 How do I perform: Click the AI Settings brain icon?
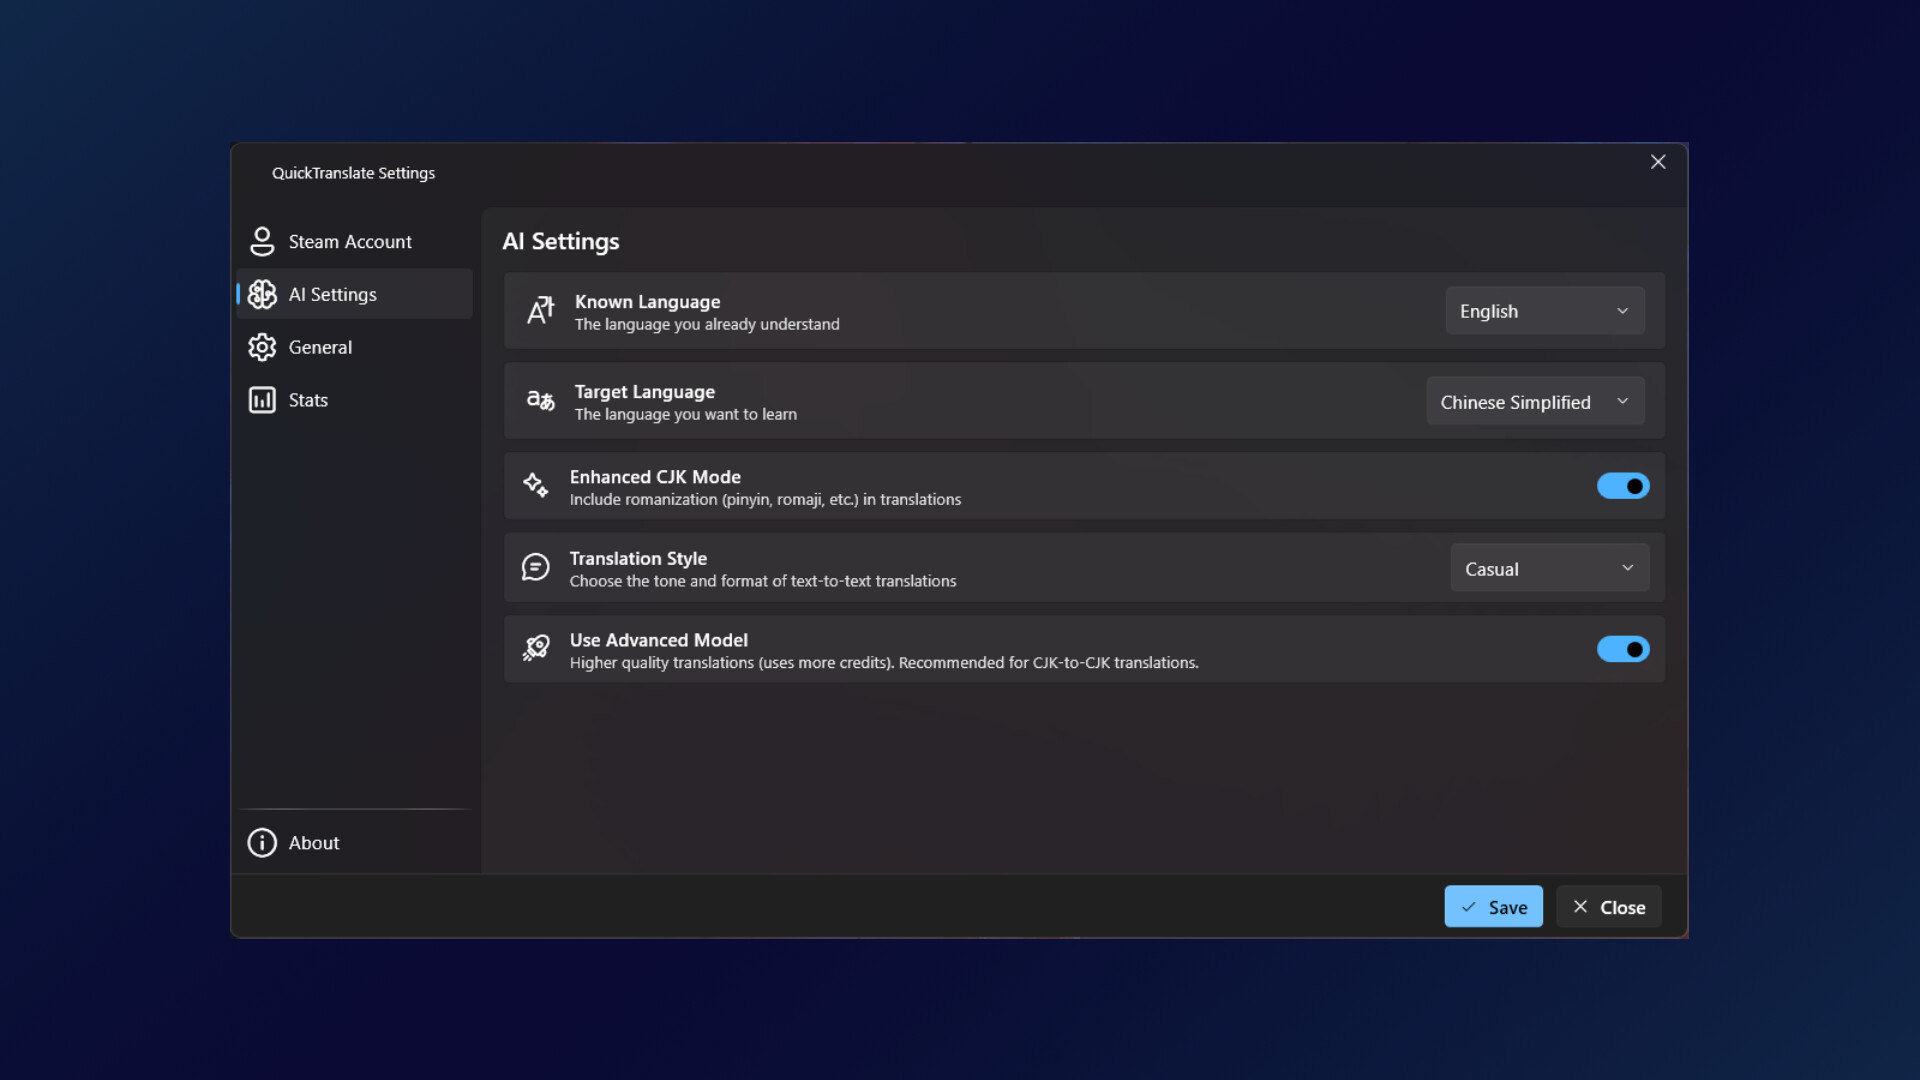tap(262, 294)
